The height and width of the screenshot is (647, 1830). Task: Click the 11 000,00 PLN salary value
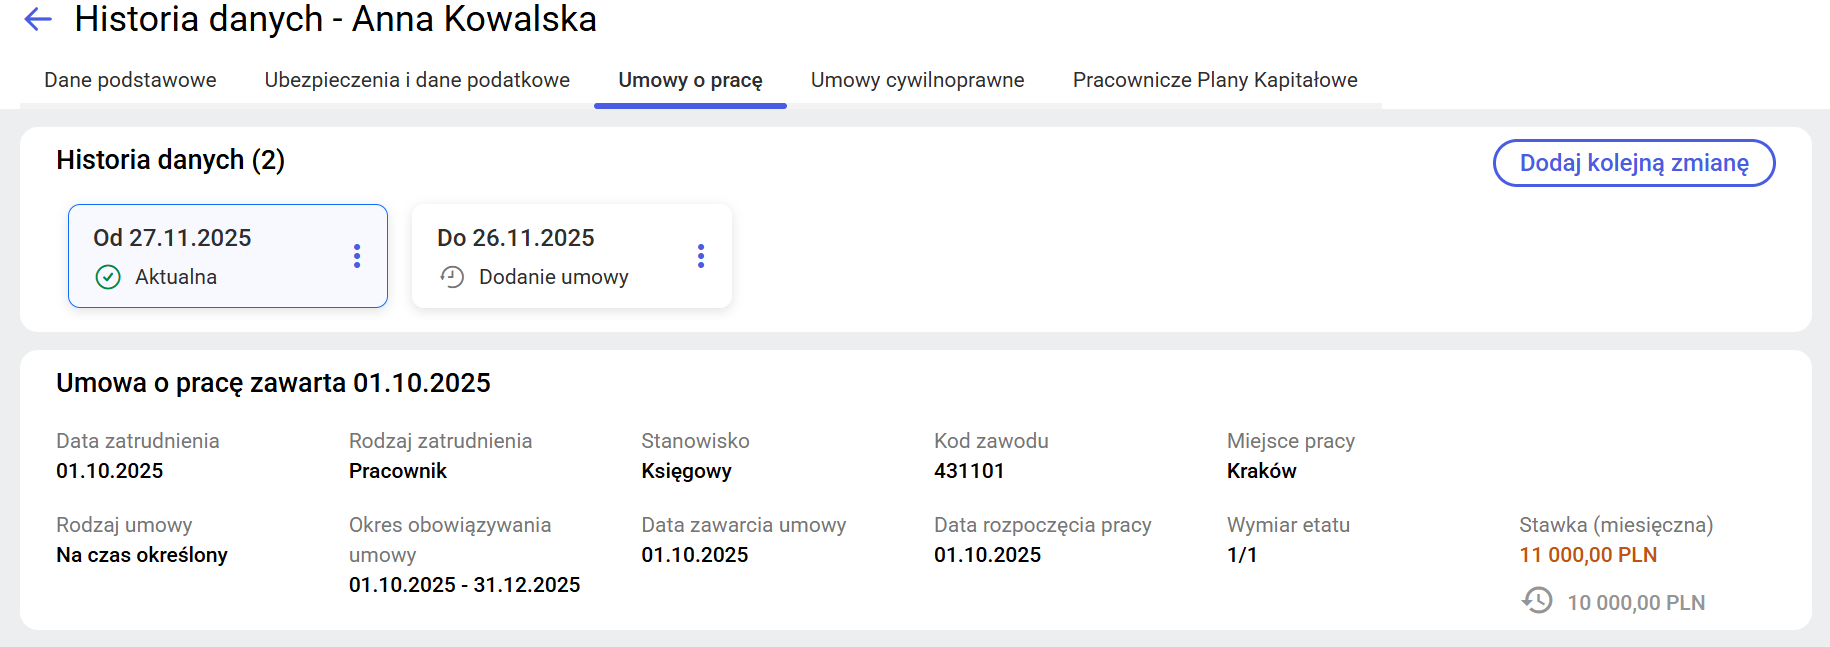point(1588,555)
